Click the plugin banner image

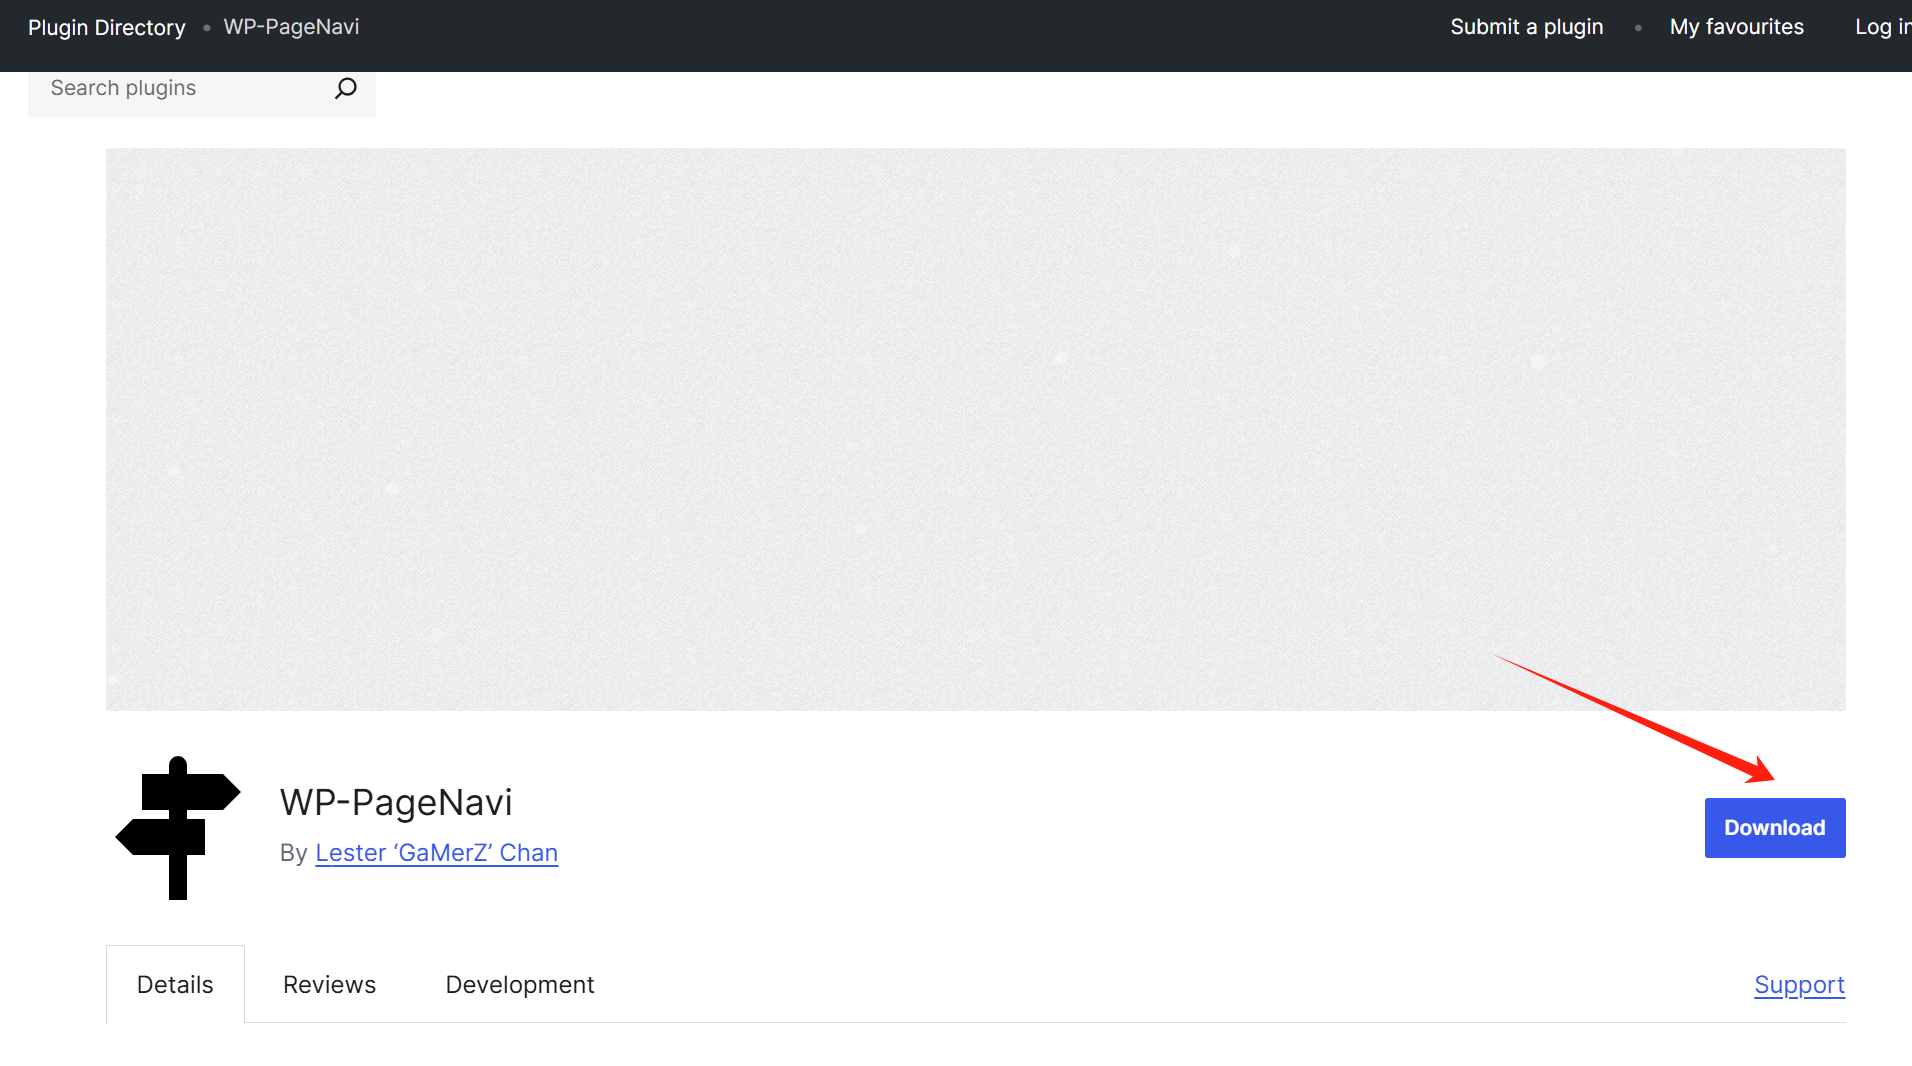pyautogui.click(x=976, y=430)
